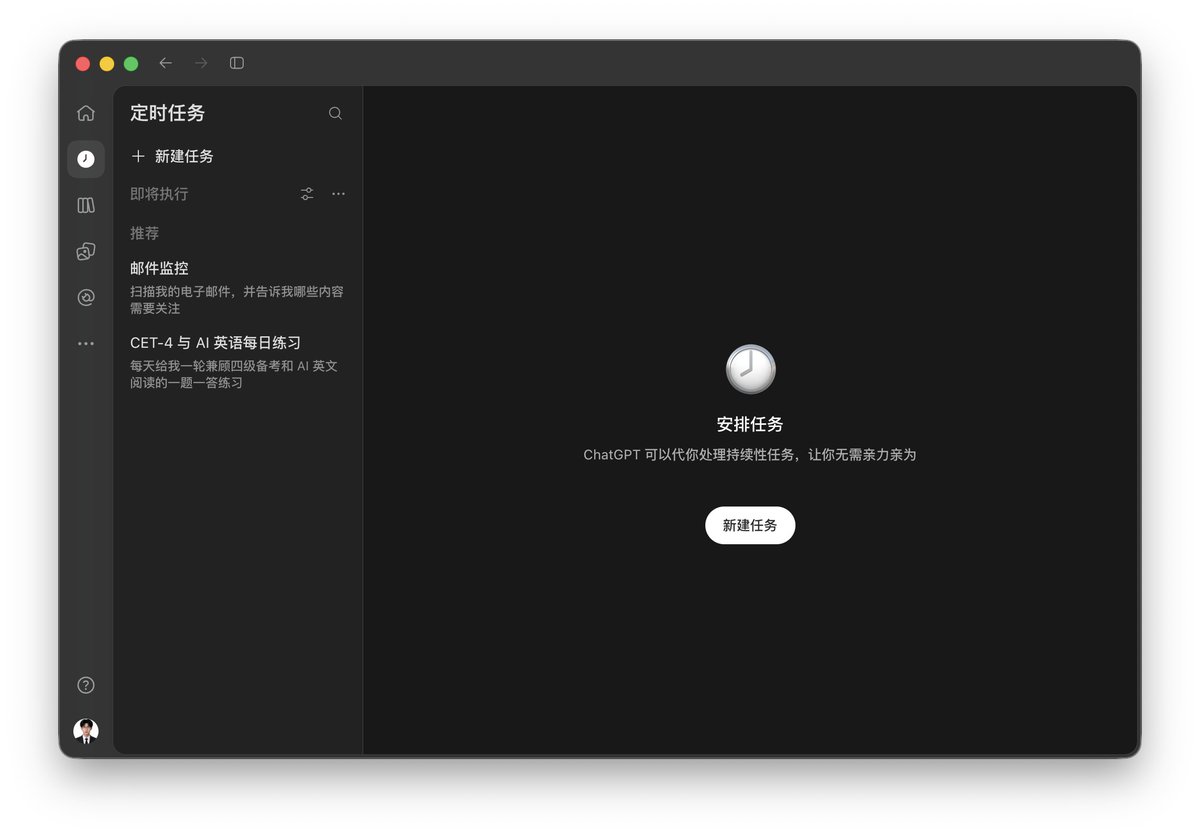1200x836 pixels.
Task: Navigate forward with the right arrow
Action: pos(201,63)
